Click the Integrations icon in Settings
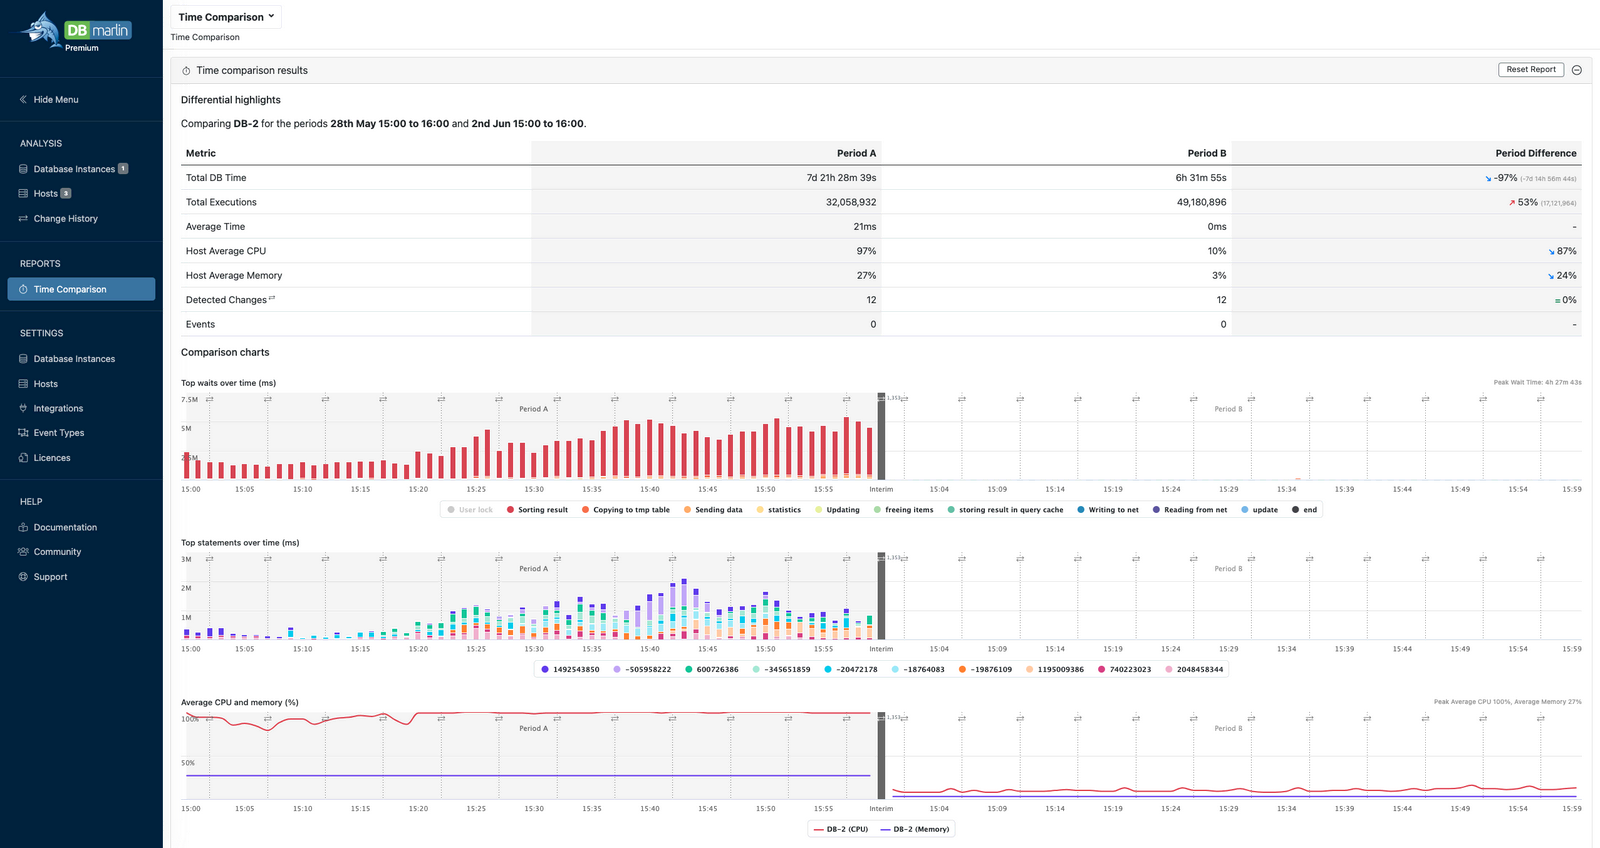The width and height of the screenshot is (1600, 848). tap(23, 408)
